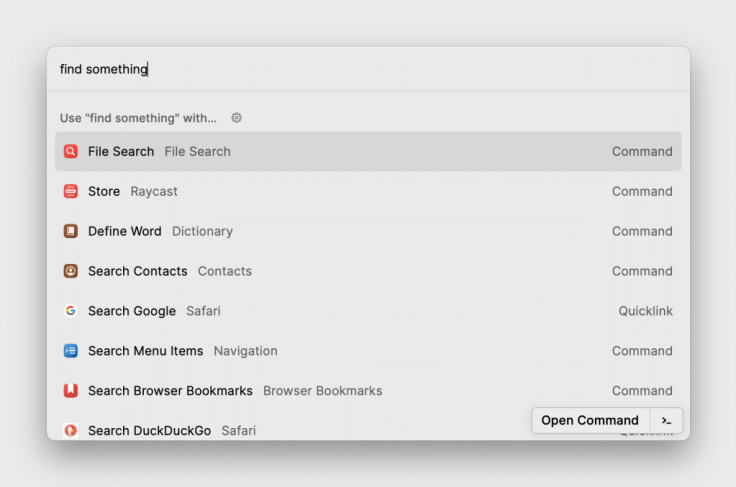Click the red File Search magnifier icon

pos(71,152)
